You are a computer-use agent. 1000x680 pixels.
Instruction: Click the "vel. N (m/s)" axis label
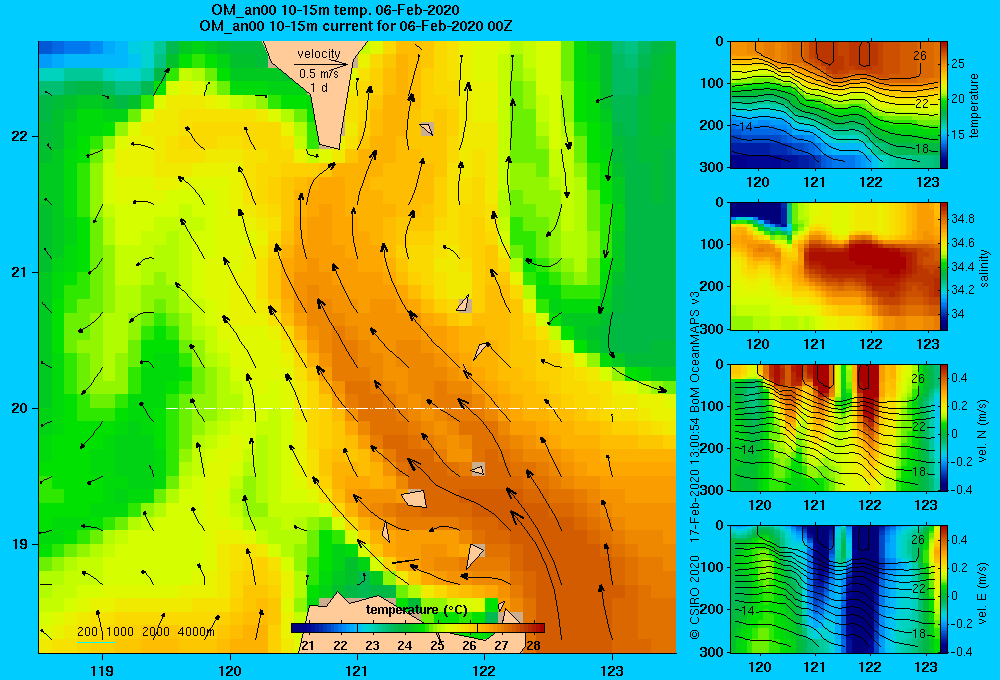point(983,431)
